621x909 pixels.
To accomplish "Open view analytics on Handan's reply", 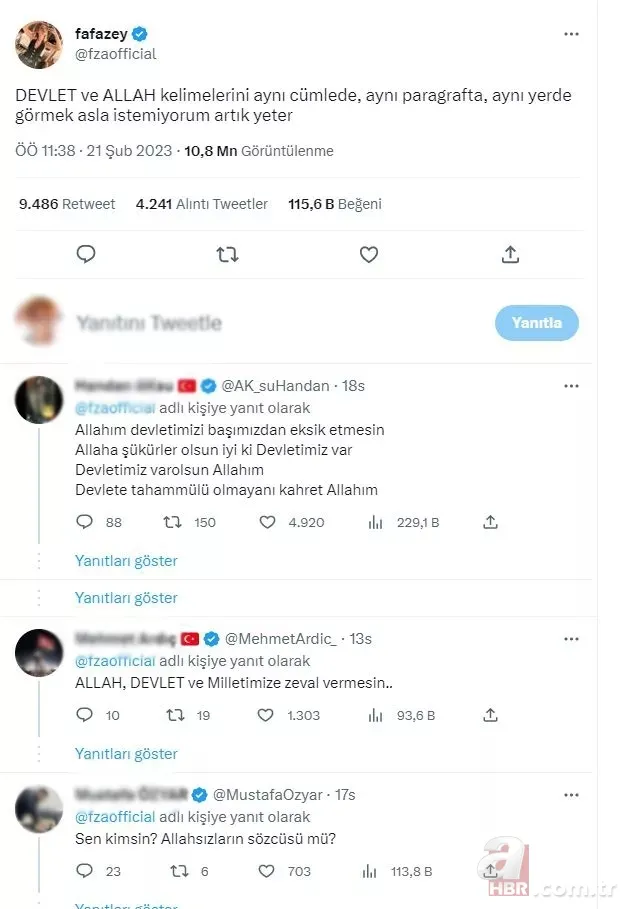I will 373,521.
